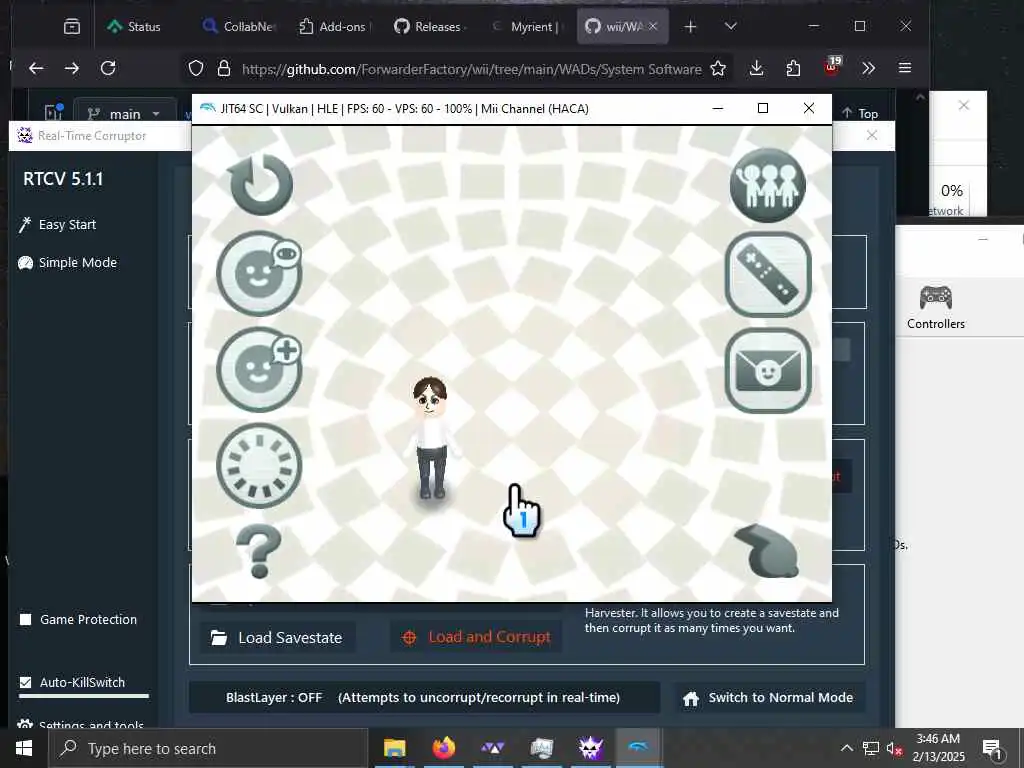This screenshot has height=768, width=1024.
Task: Click the Send Mii envelope icon
Action: (x=768, y=370)
